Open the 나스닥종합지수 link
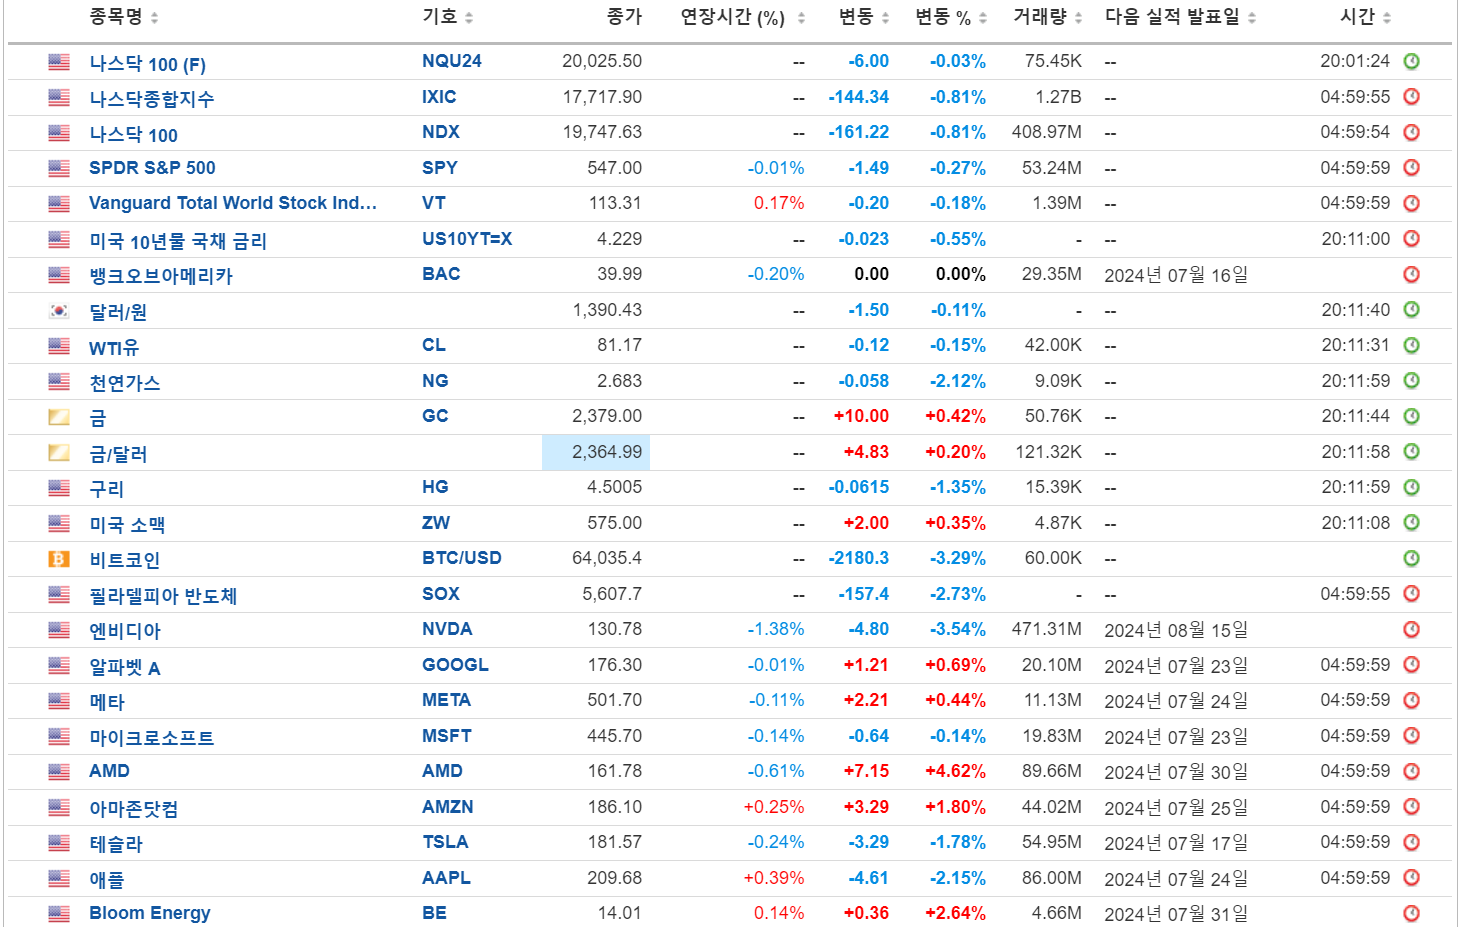 click(152, 98)
